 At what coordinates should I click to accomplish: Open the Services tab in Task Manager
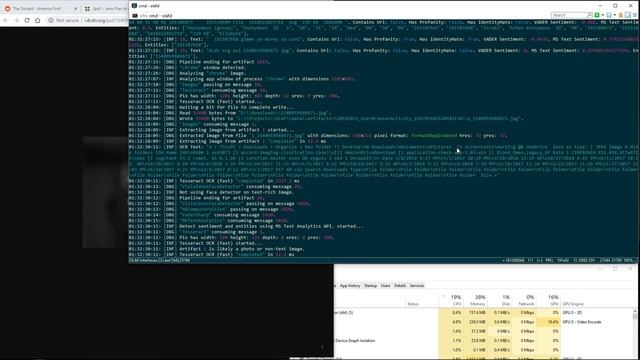pos(417,286)
